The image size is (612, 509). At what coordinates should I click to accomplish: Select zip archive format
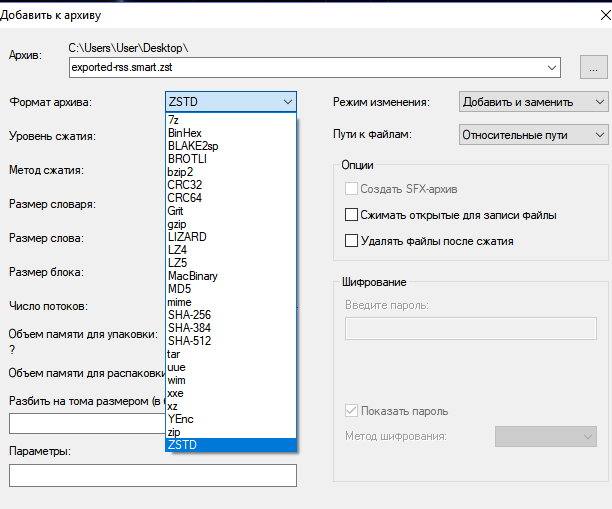click(231, 432)
